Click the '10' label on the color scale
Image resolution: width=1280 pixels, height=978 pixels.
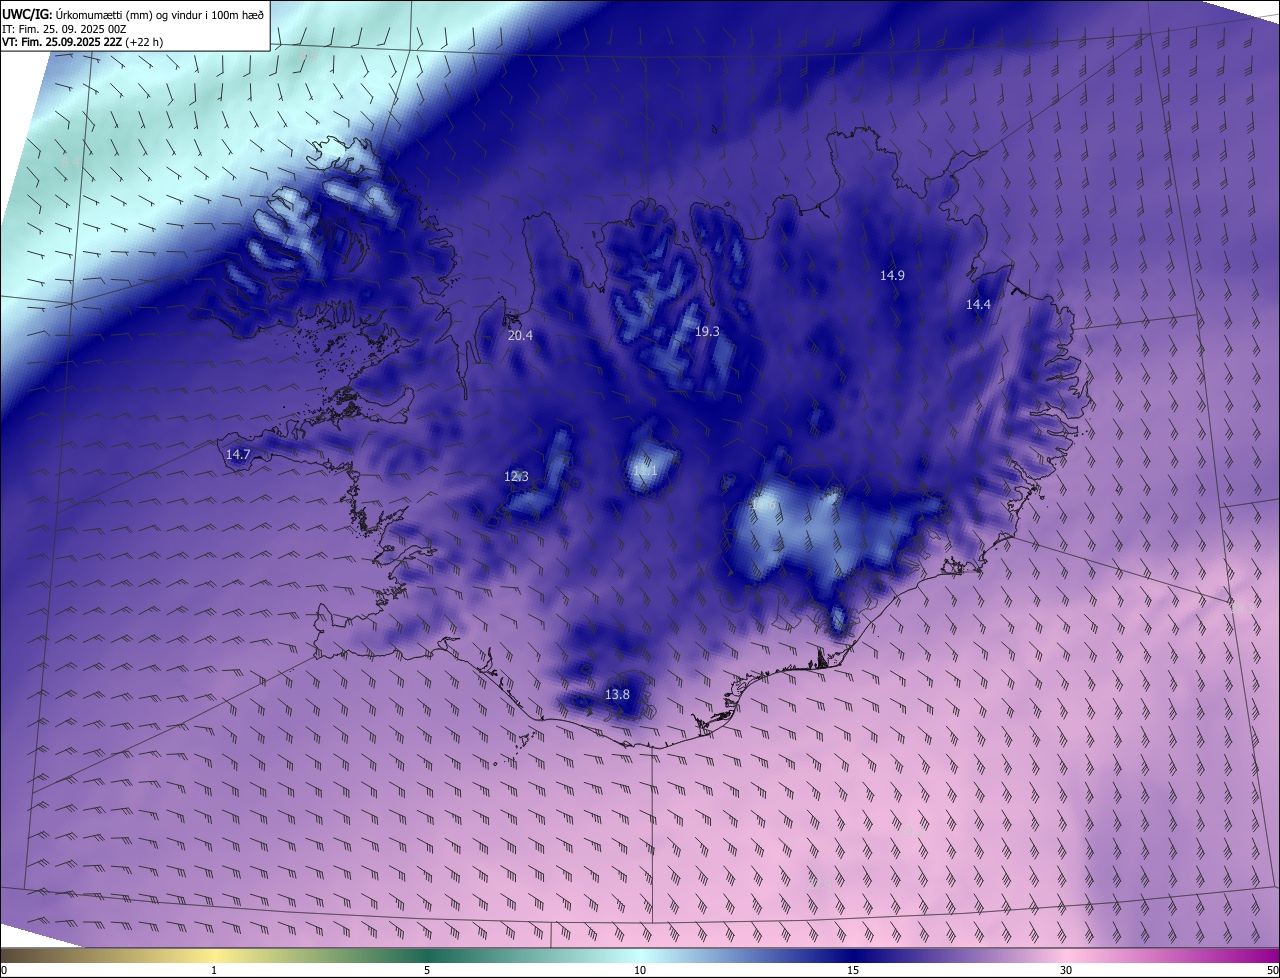[x=640, y=971]
